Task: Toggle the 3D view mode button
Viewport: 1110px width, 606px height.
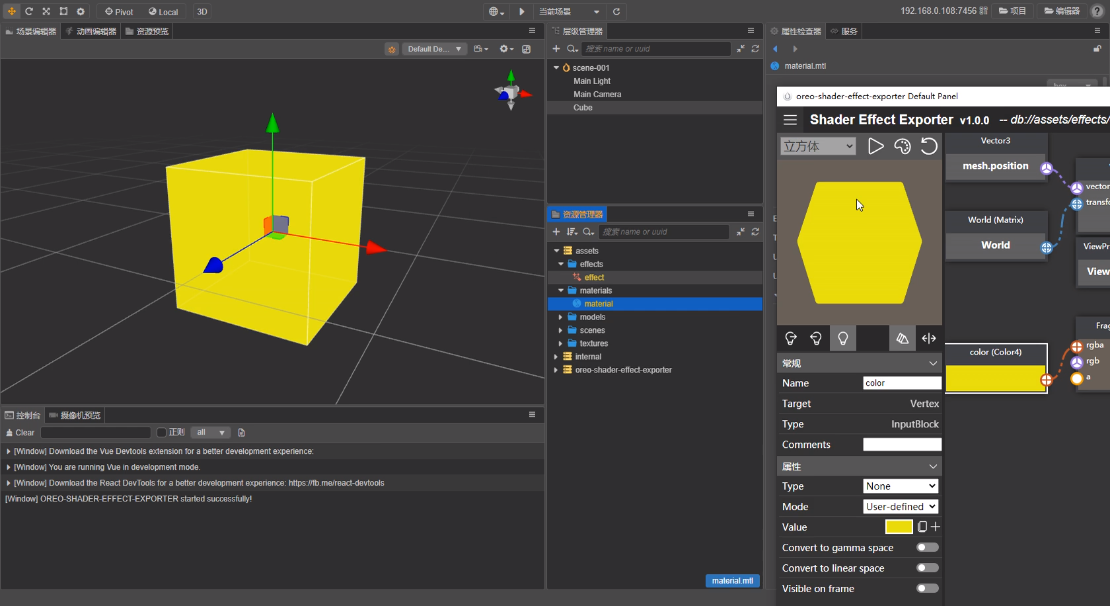Action: [x=202, y=11]
